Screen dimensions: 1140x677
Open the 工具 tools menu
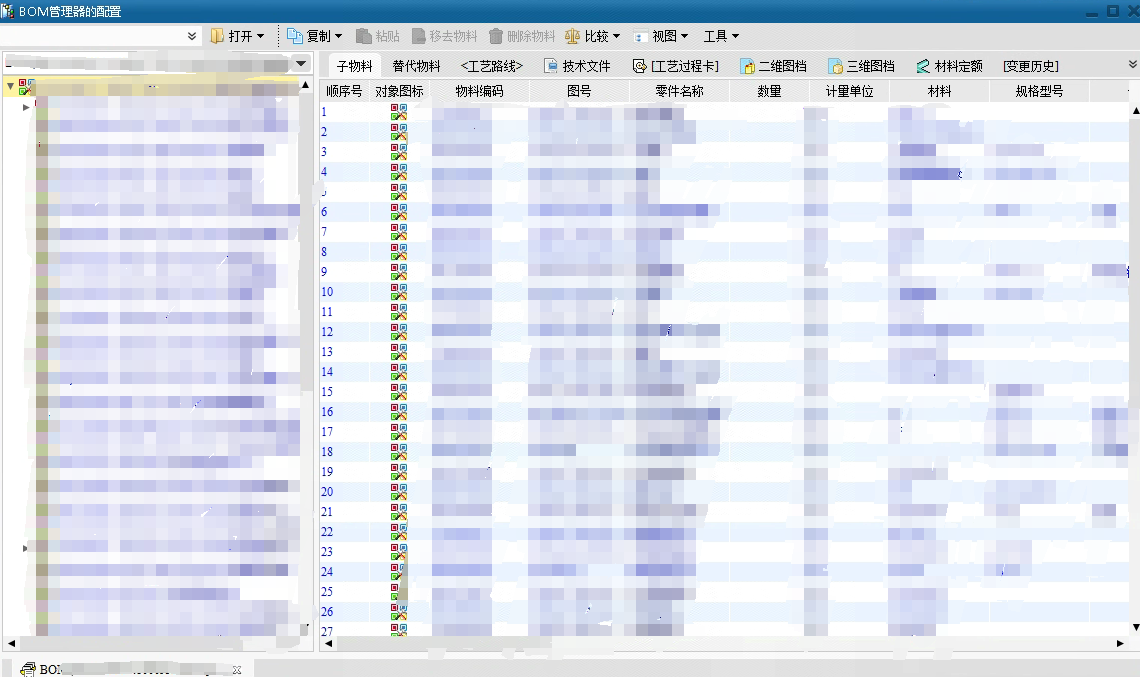coord(720,36)
